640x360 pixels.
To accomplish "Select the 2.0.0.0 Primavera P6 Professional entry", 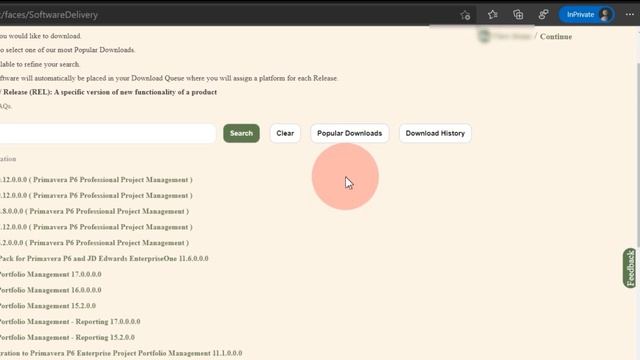I will click(94, 242).
